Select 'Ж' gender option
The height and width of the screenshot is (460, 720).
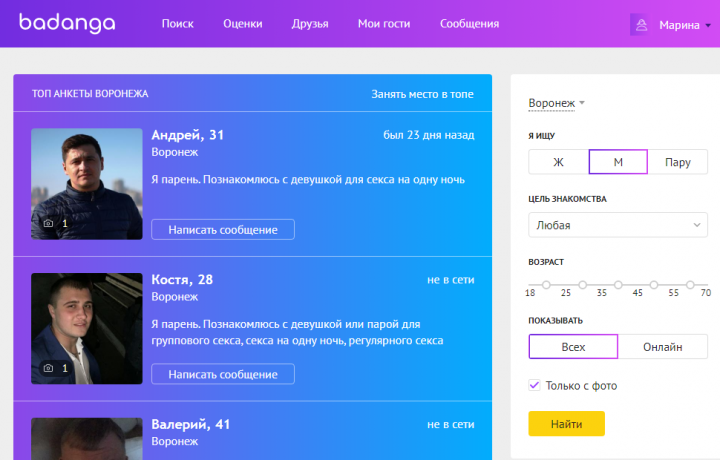point(558,162)
